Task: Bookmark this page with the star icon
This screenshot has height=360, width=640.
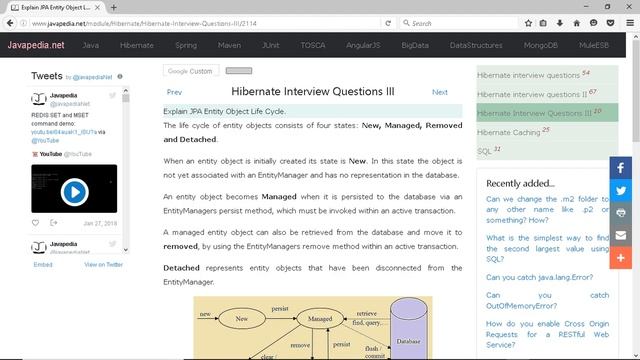Action: [528, 23]
